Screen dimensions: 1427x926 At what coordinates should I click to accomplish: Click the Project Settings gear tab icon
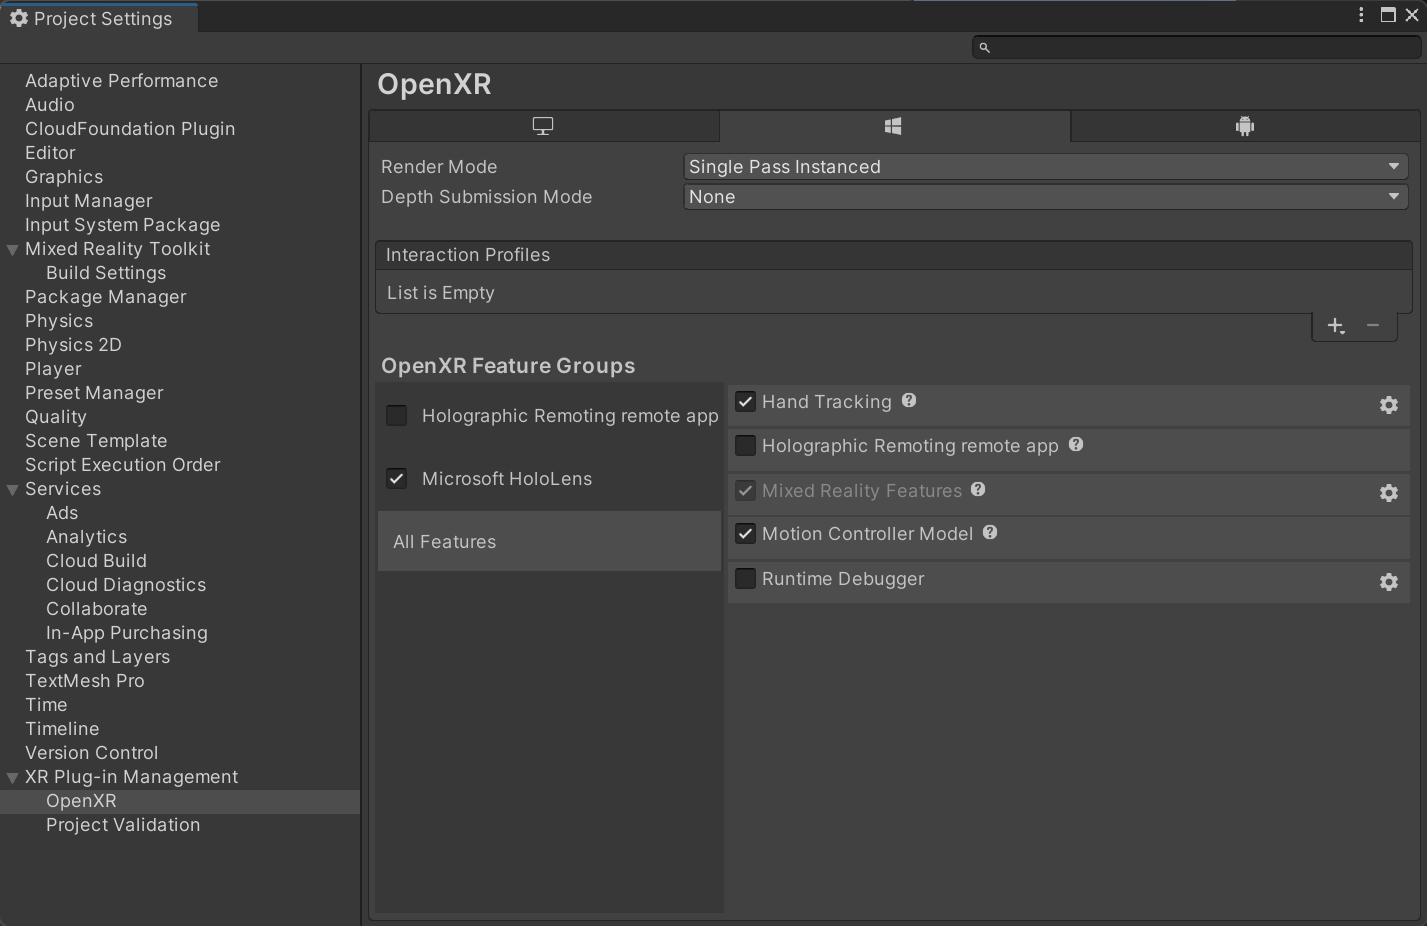19,18
